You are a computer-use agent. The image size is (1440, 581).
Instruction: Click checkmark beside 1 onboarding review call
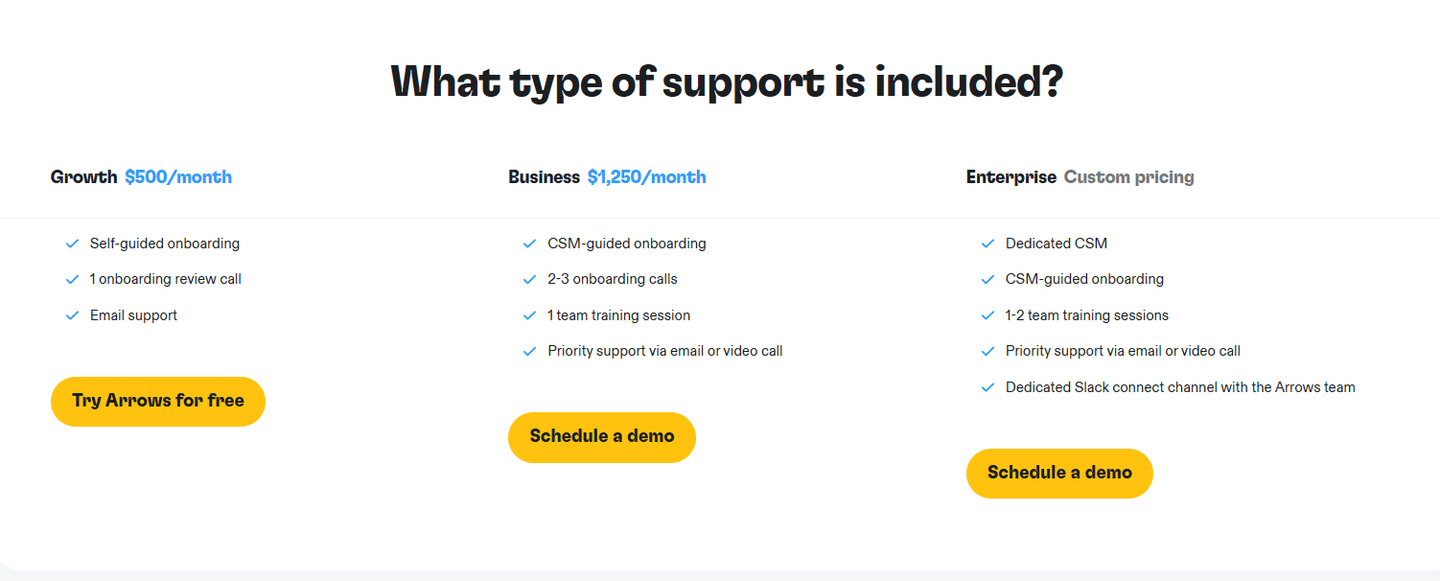coord(72,280)
